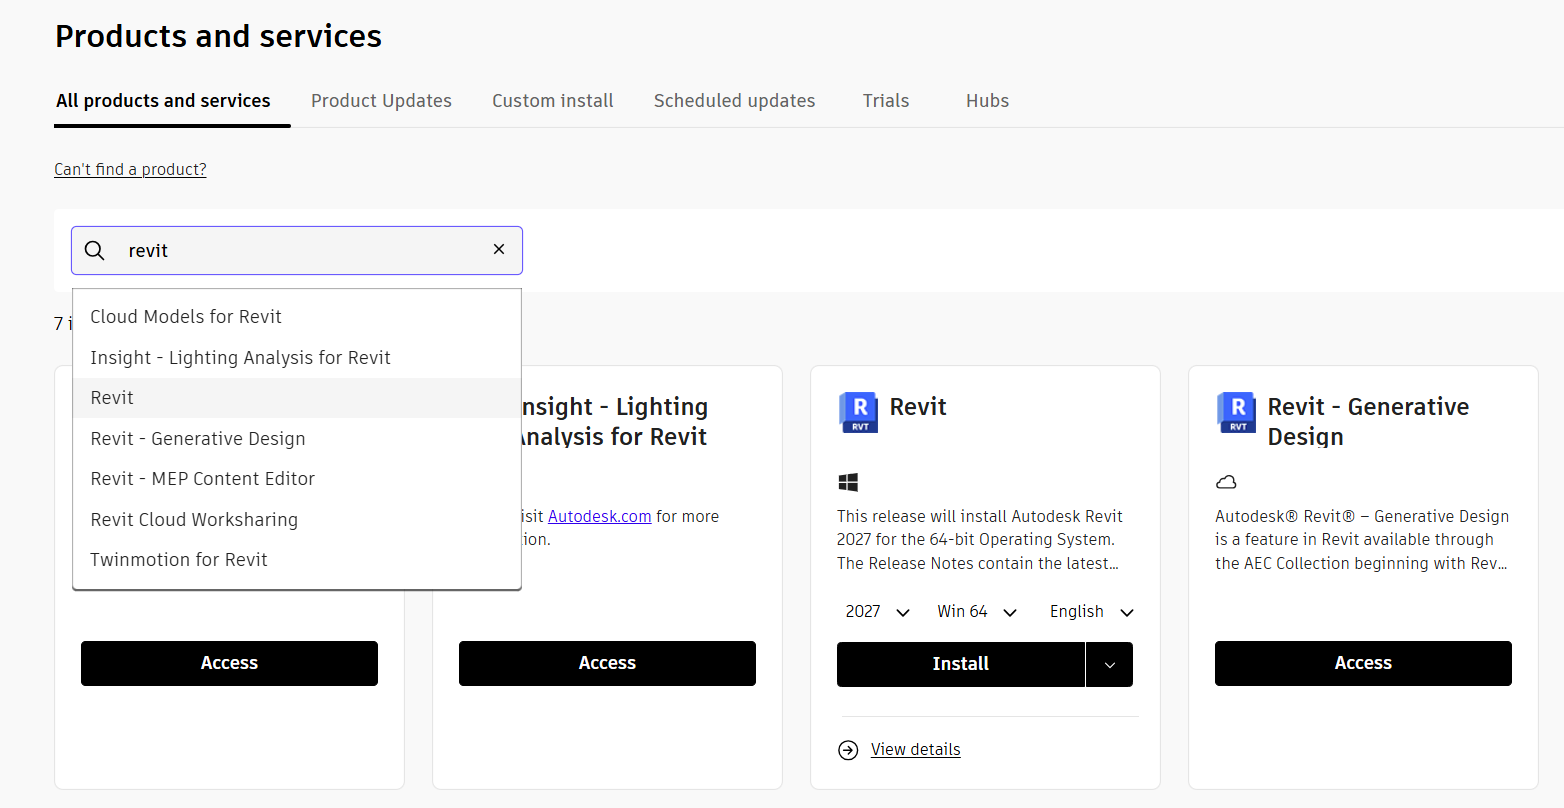The width and height of the screenshot is (1564, 808).
Task: Click the Revit - Generative Design logo icon
Action: coord(1236,412)
